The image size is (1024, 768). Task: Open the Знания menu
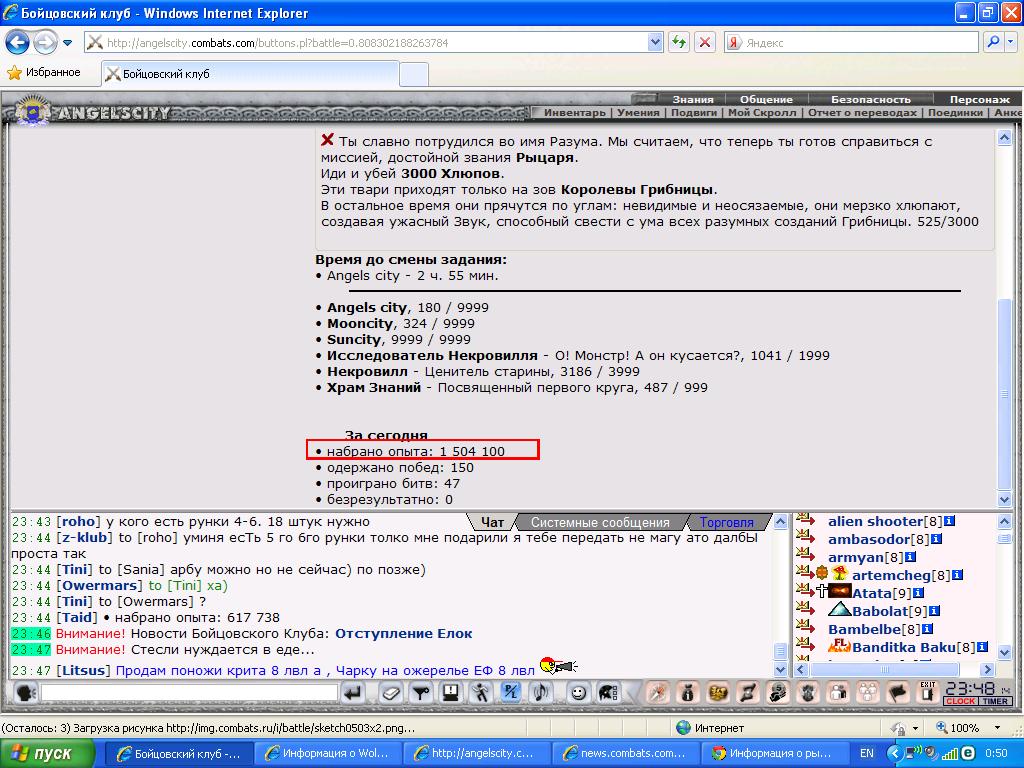click(x=693, y=99)
